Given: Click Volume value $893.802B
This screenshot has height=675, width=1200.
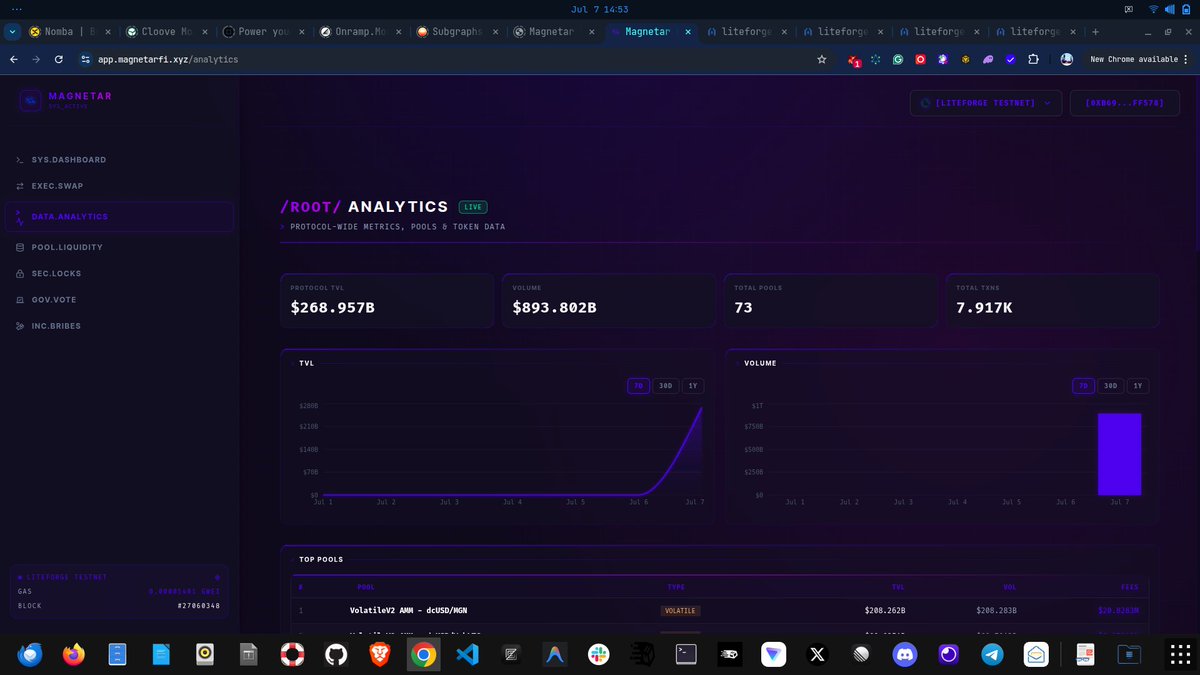Looking at the screenshot, I should point(555,308).
